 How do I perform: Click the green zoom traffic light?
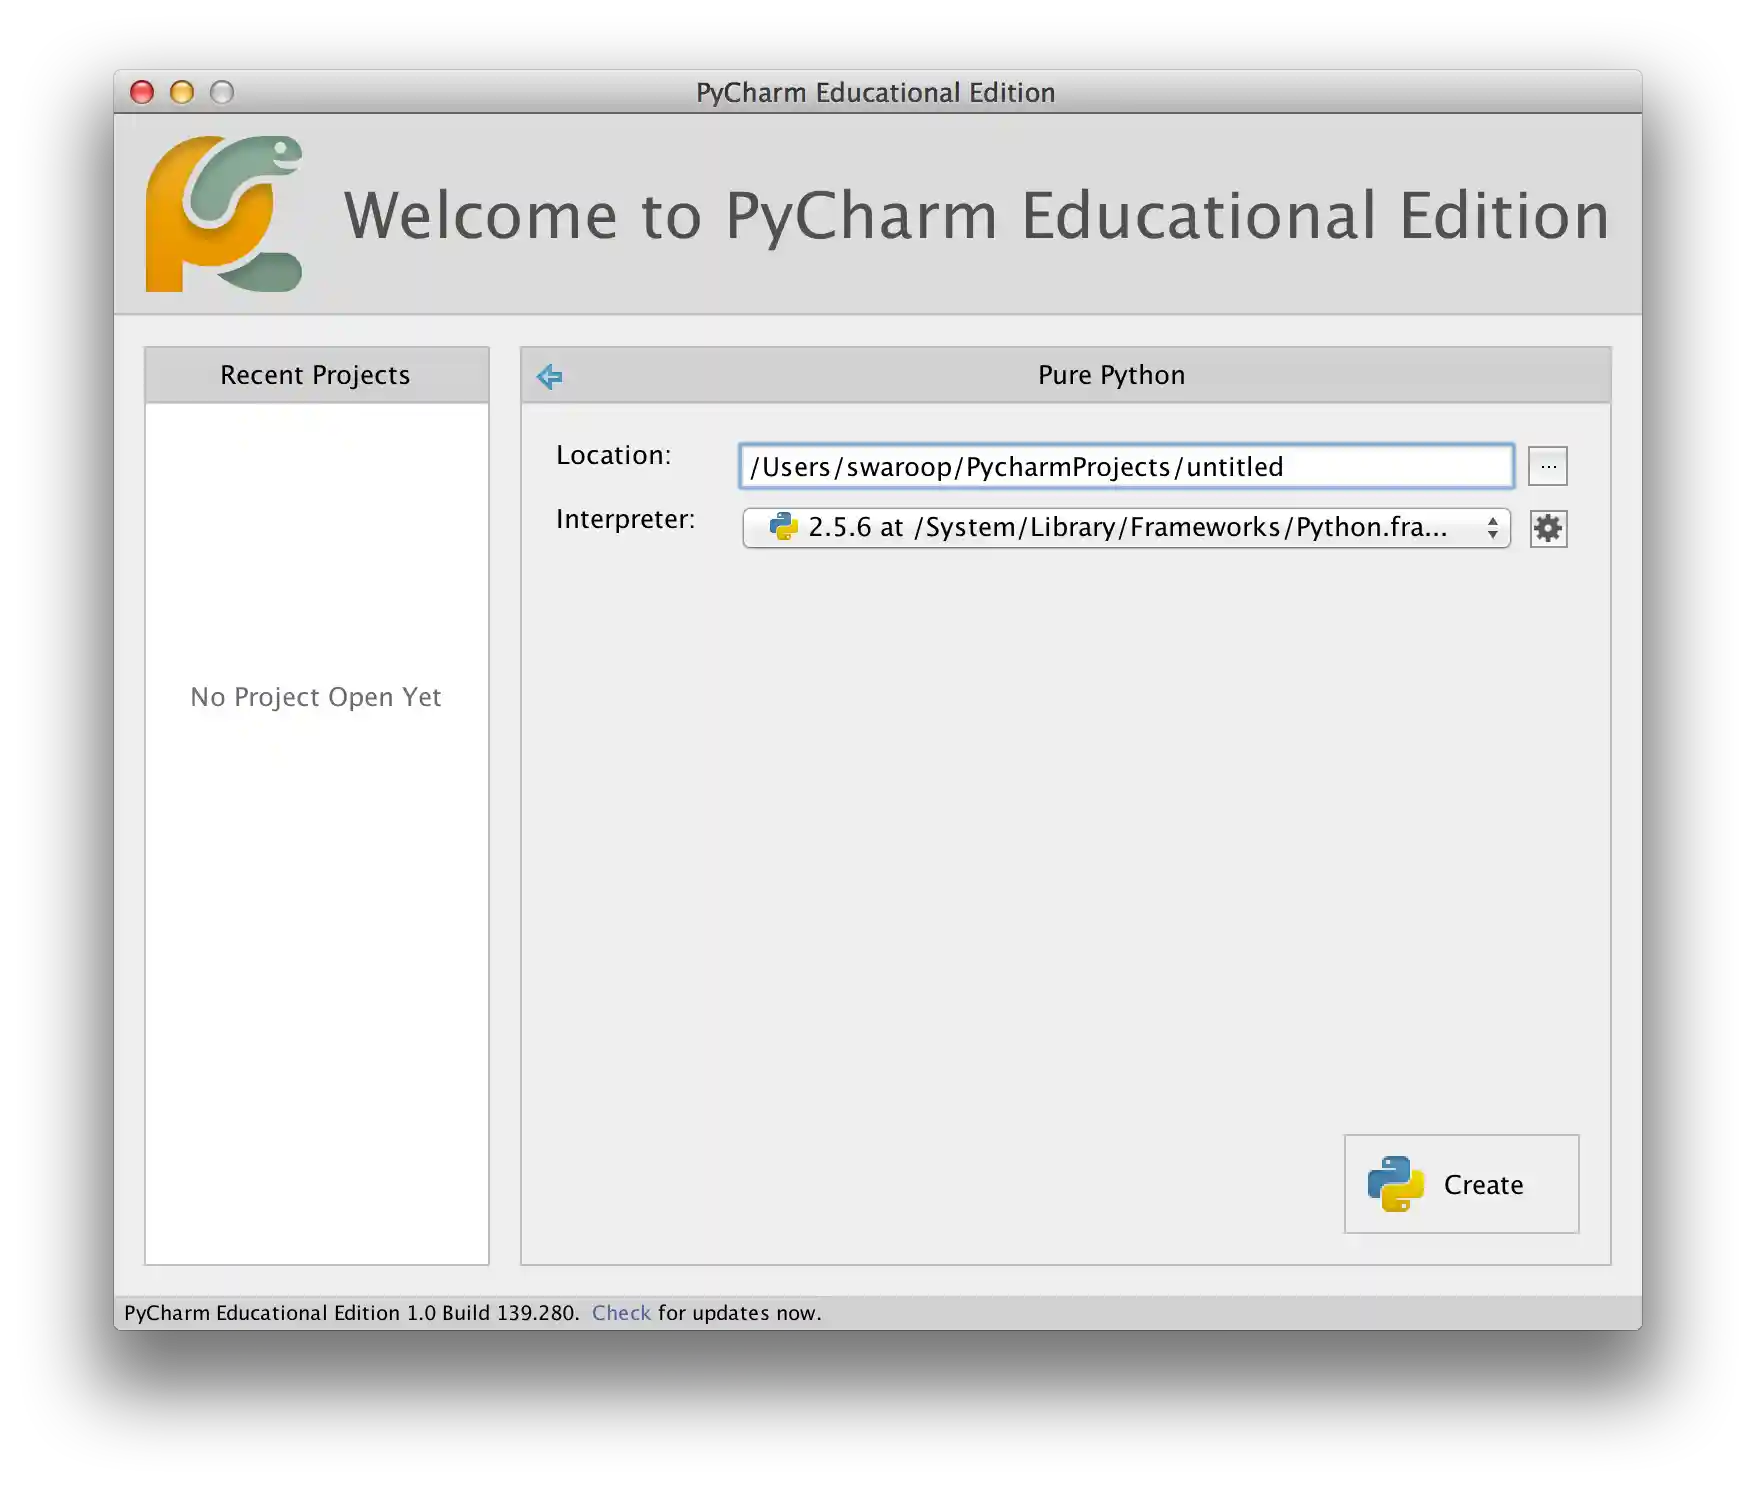coord(221,91)
